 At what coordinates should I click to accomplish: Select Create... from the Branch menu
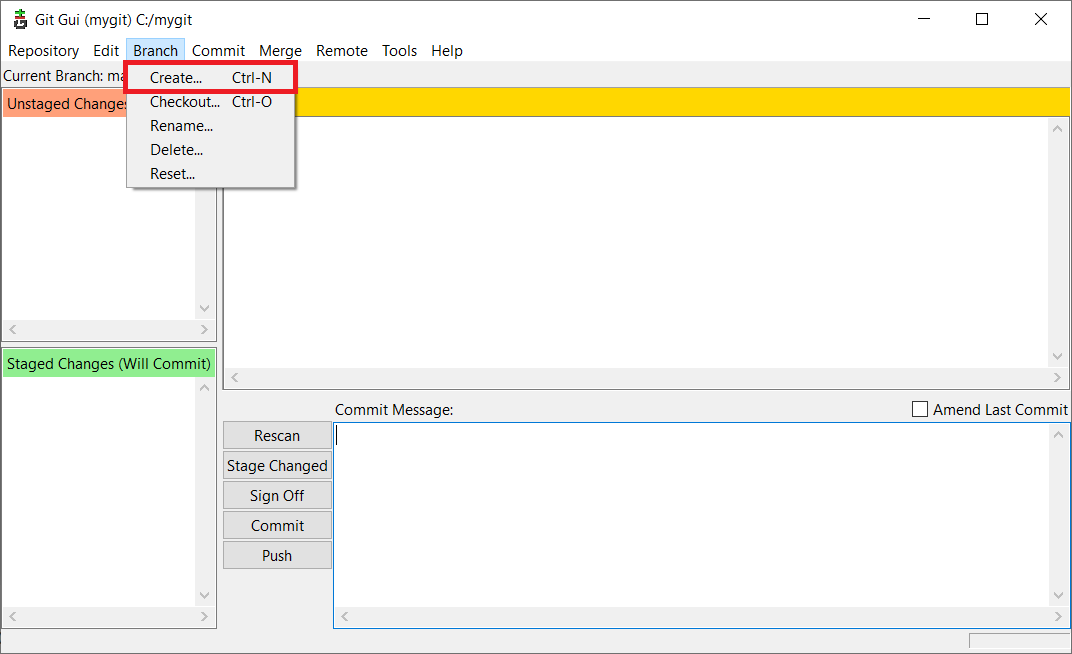176,78
